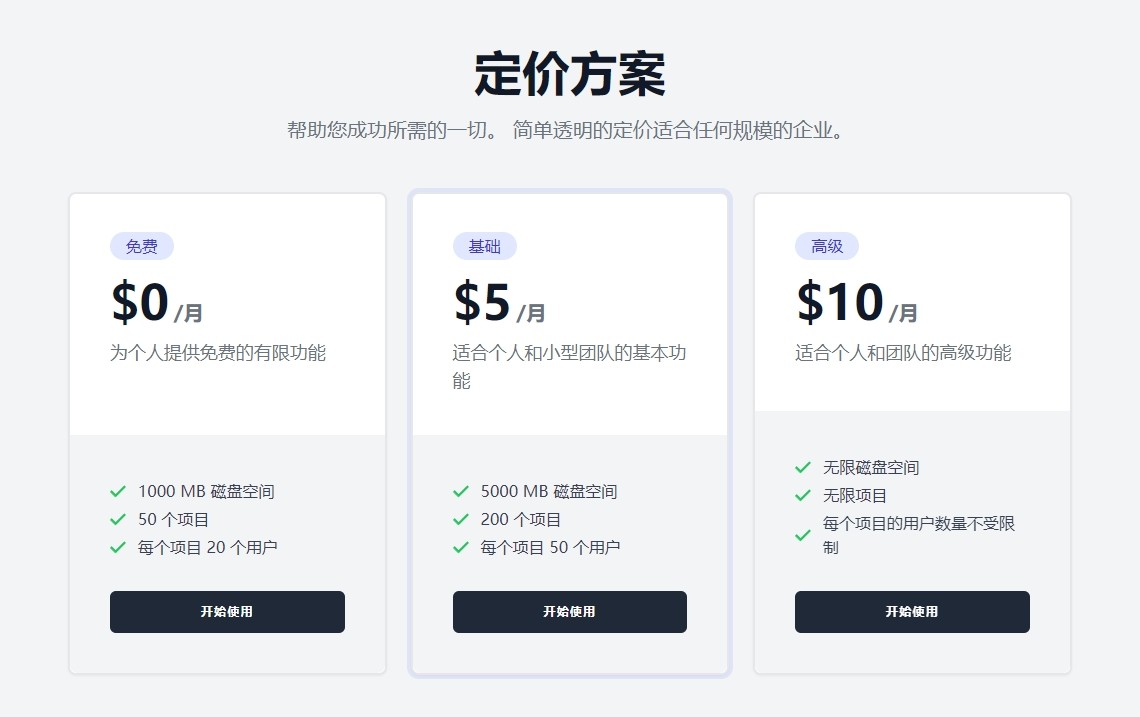Click the checkmark beside 每个项目的用户数量不受限制
This screenshot has height=717, width=1140.
tap(803, 536)
